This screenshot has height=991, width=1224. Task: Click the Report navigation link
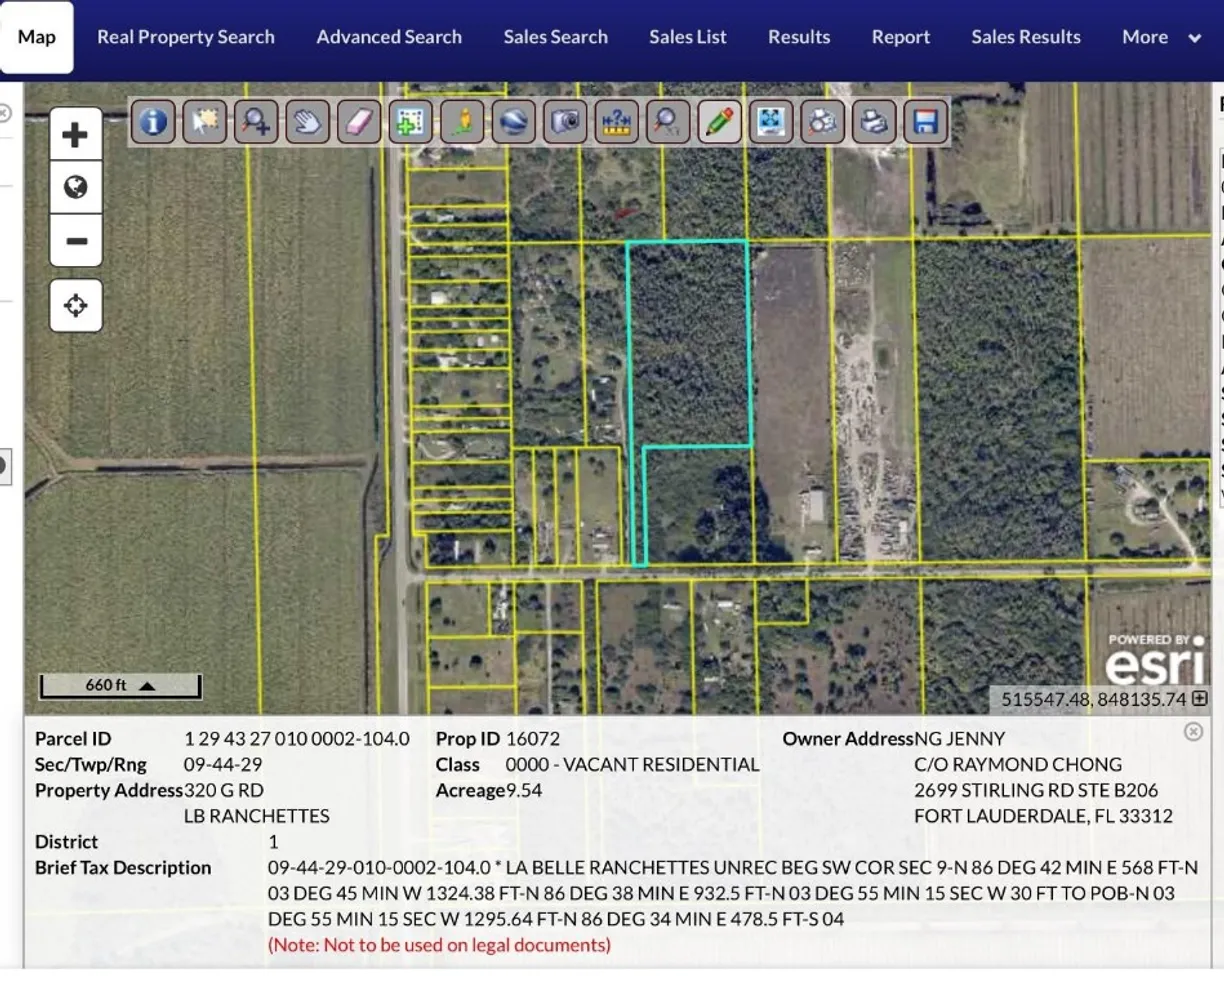[900, 37]
